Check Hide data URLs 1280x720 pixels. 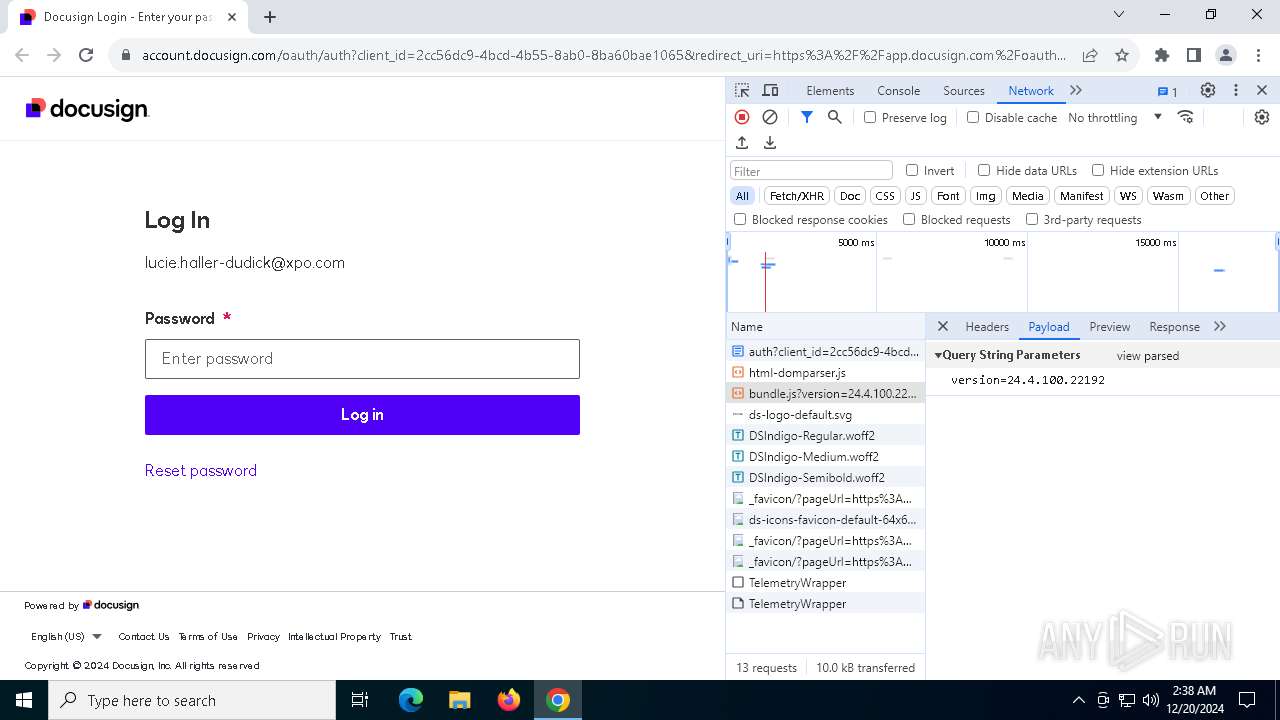tap(984, 170)
